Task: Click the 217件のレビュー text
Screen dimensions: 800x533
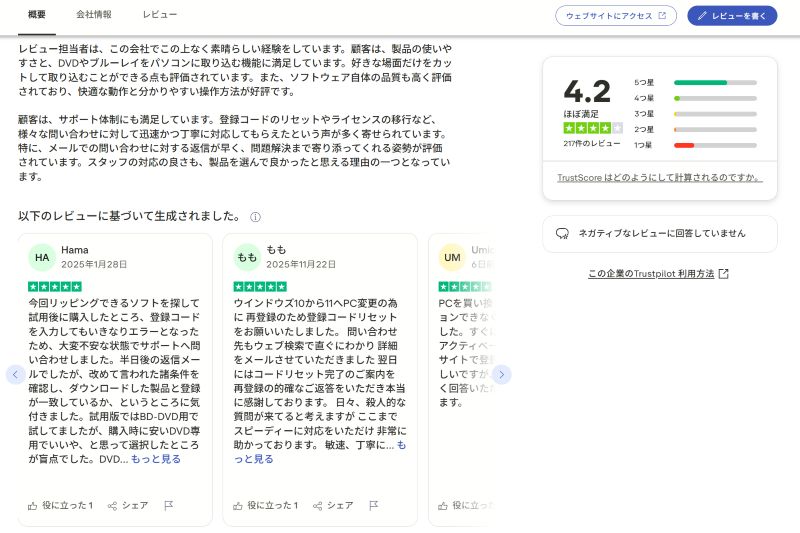Action: click(x=592, y=143)
